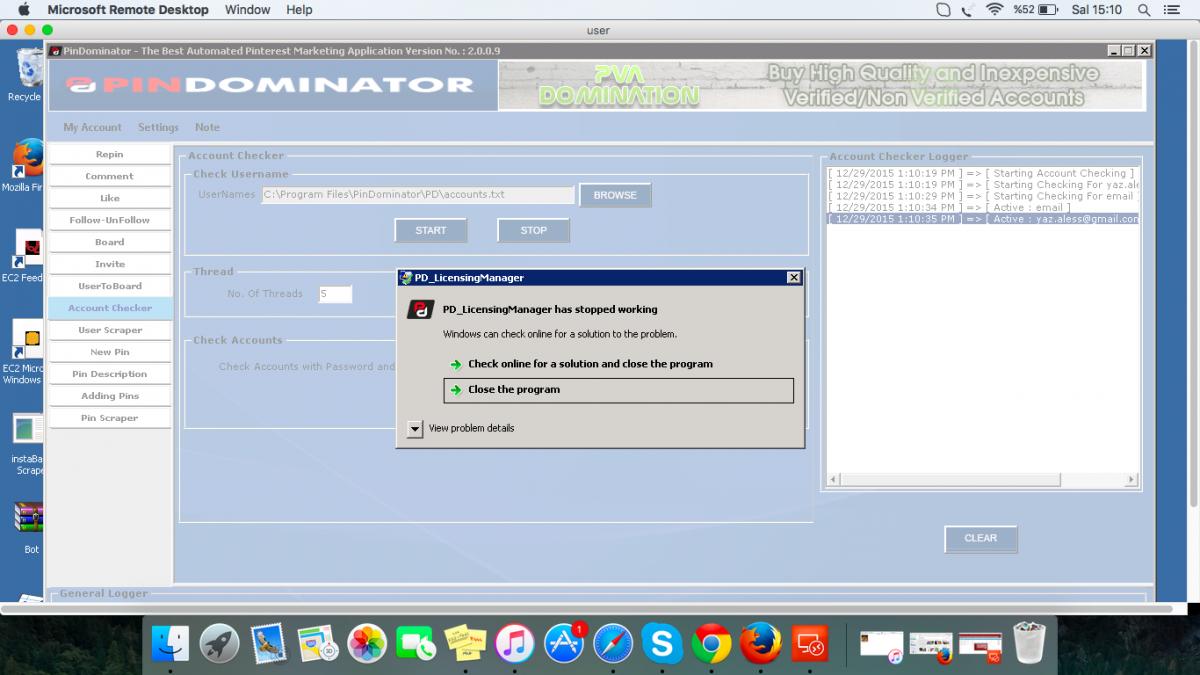Open the Trash in dock
This screenshot has height=675, width=1200.
pyautogui.click(x=1029, y=644)
